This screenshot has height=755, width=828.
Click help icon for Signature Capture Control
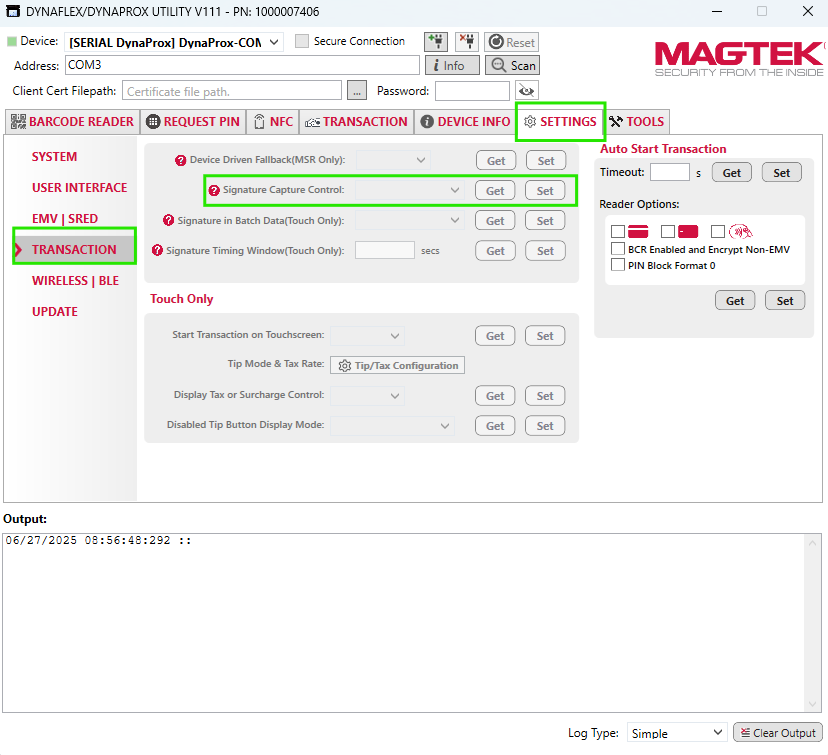pyautogui.click(x=214, y=190)
